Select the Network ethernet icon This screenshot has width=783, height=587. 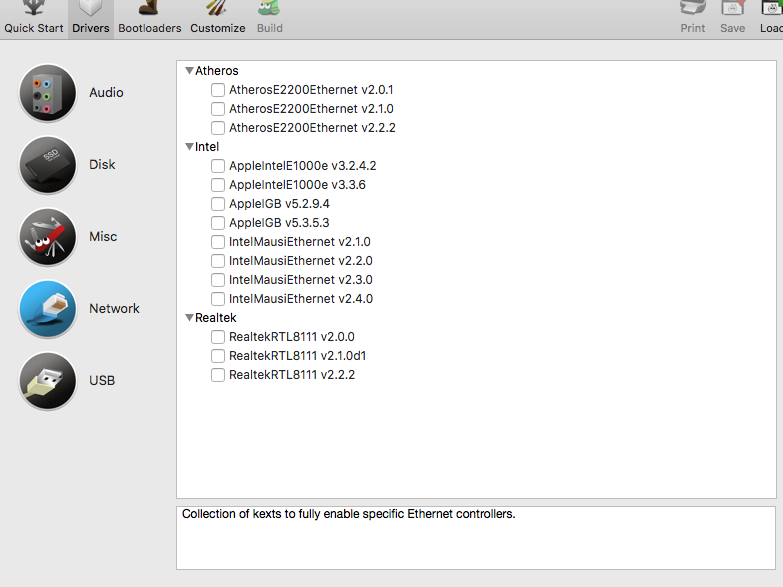47,309
